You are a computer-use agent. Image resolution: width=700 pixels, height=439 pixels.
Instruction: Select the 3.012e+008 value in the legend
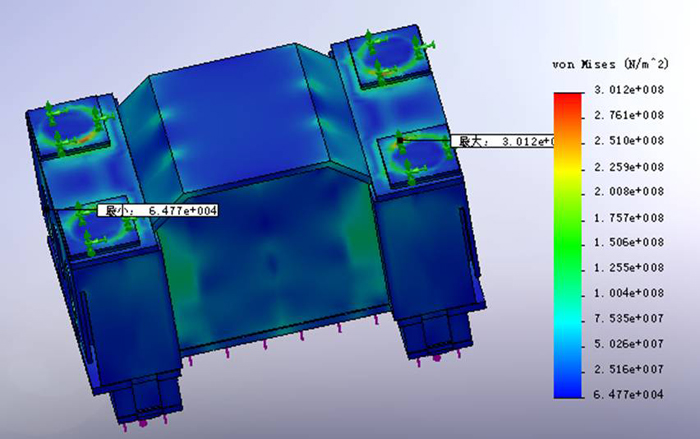click(x=629, y=91)
